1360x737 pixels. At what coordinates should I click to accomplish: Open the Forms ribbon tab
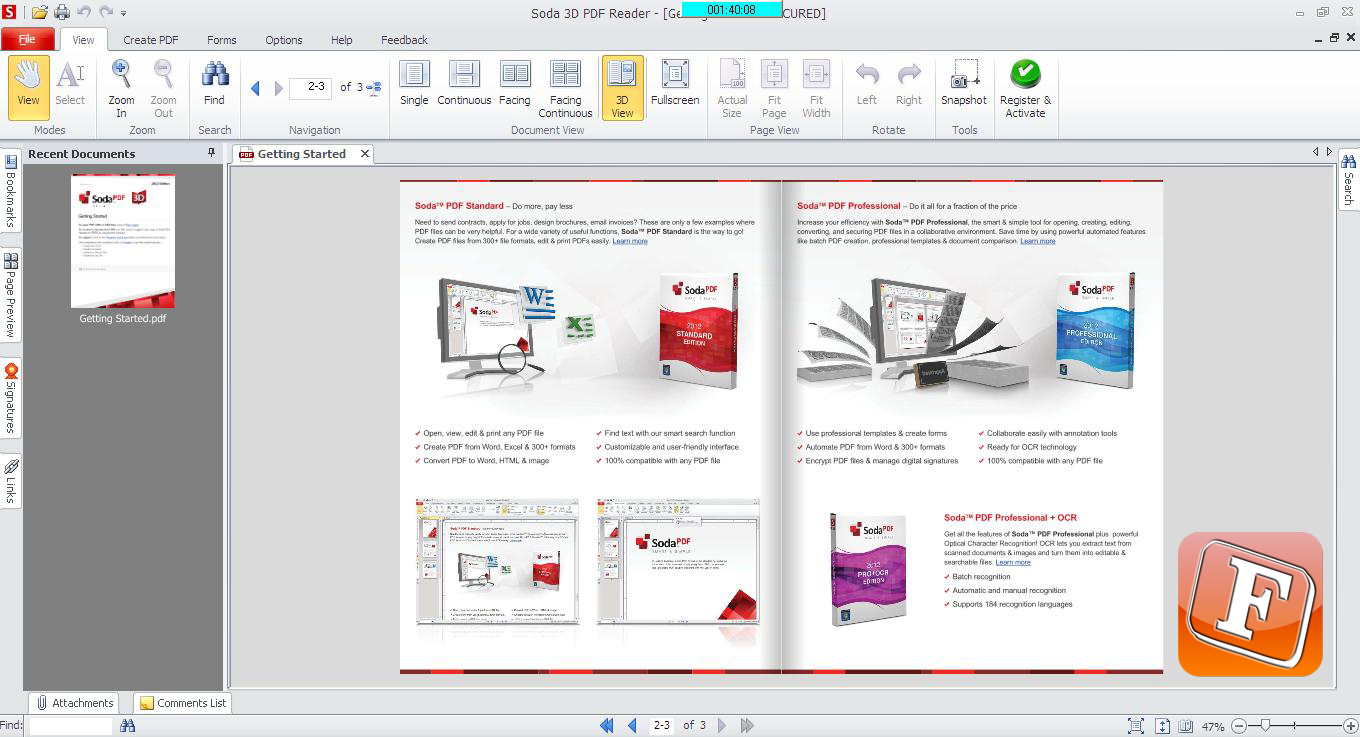222,40
